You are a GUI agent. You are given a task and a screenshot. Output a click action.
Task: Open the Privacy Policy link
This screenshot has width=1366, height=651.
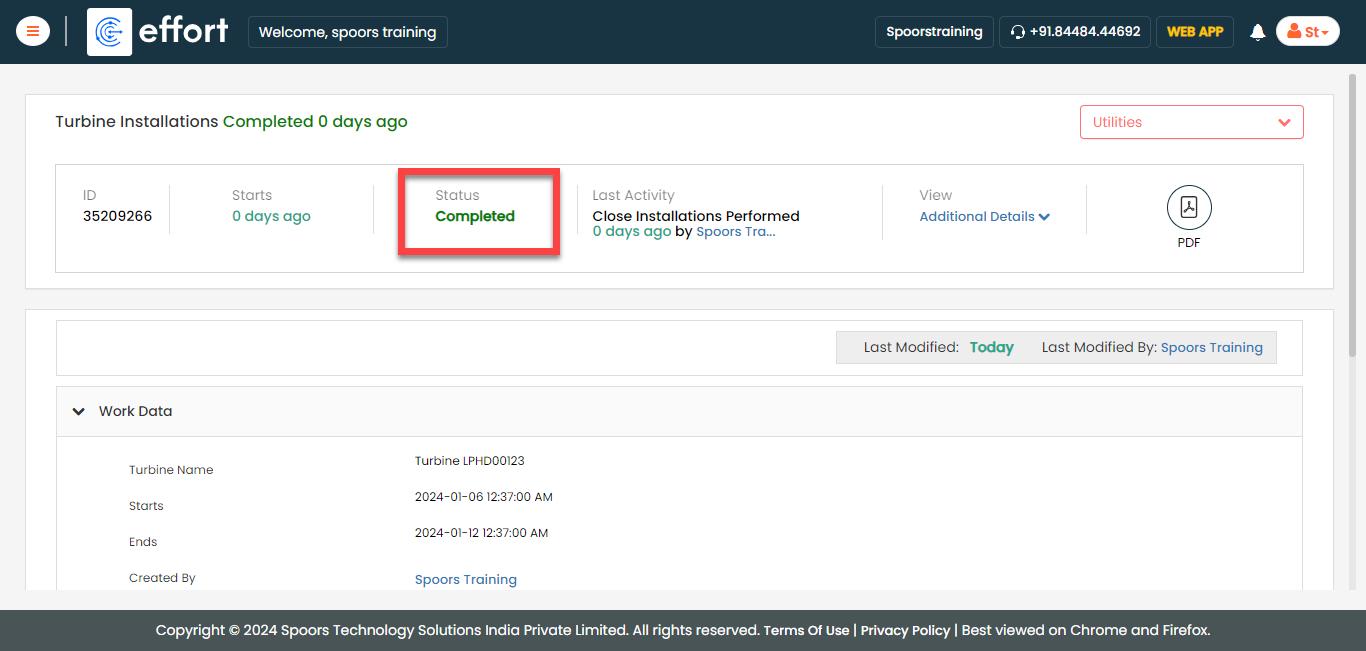tap(905, 630)
